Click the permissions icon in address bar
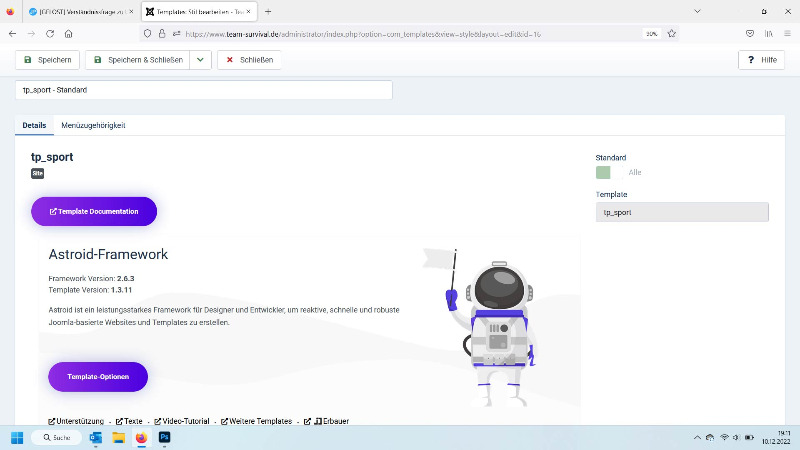Viewport: 800px width, 450px height. tap(177, 34)
